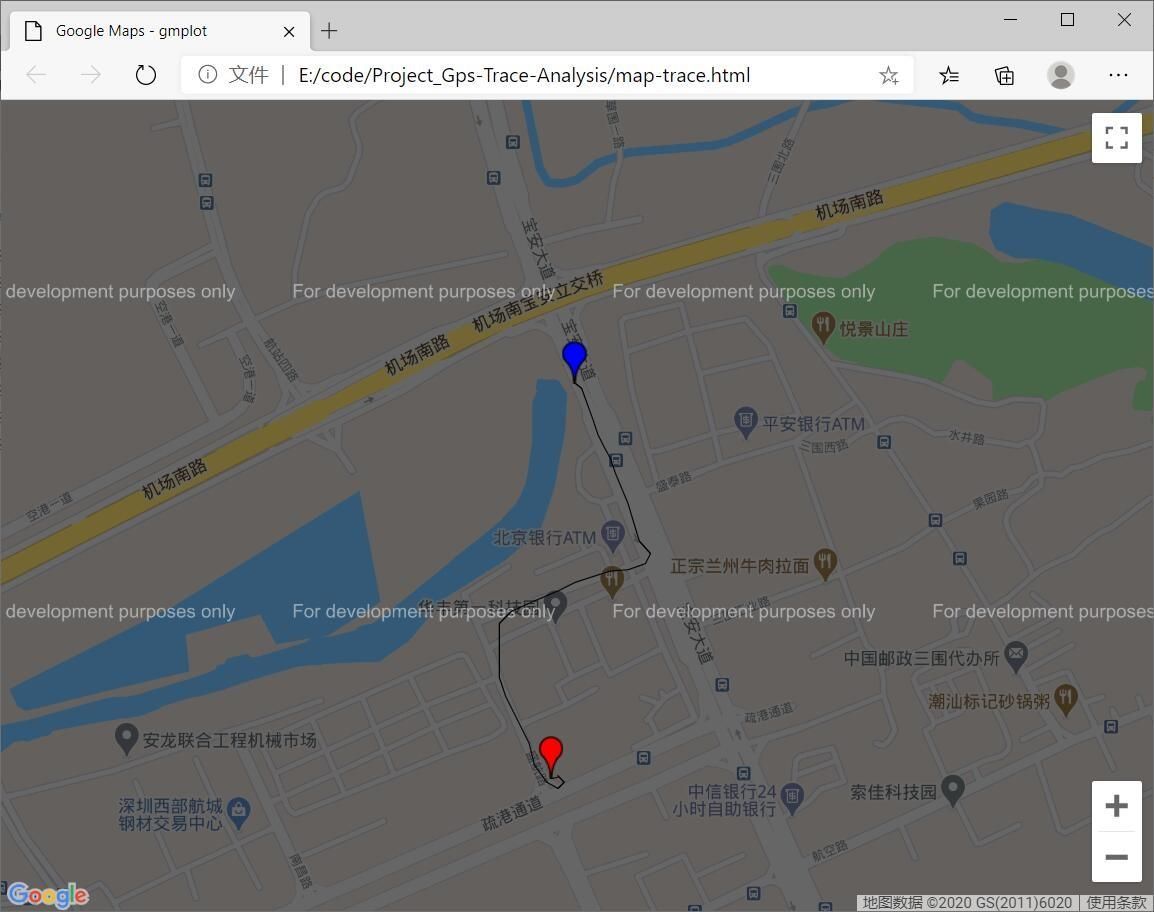The height and width of the screenshot is (912, 1154).
Task: Click the restaurant icon beside 悦景山庄
Action: (822, 327)
